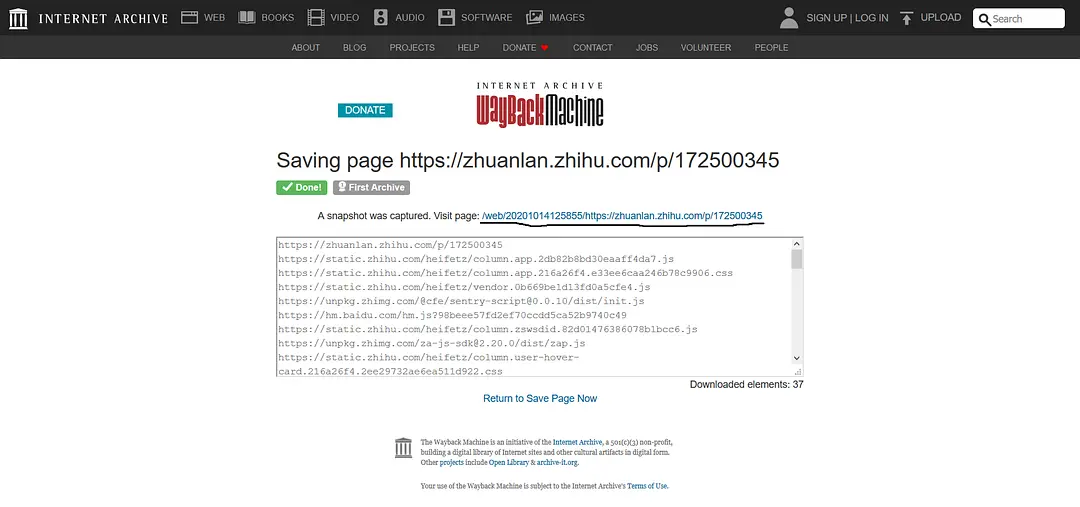Click the Wayback Machine logo
Screen dimensions: 1080x507
pos(540,105)
